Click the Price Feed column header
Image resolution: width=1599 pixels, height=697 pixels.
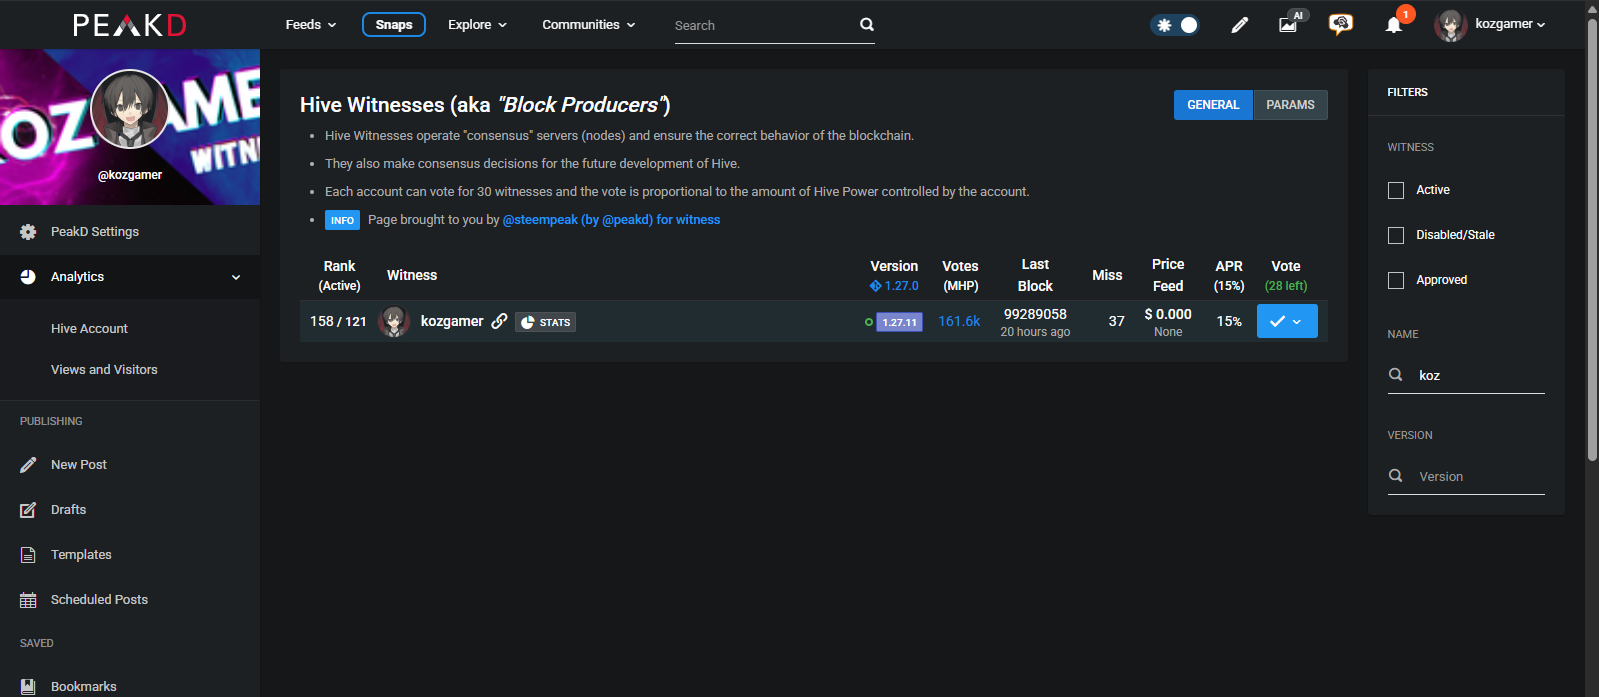[1168, 275]
